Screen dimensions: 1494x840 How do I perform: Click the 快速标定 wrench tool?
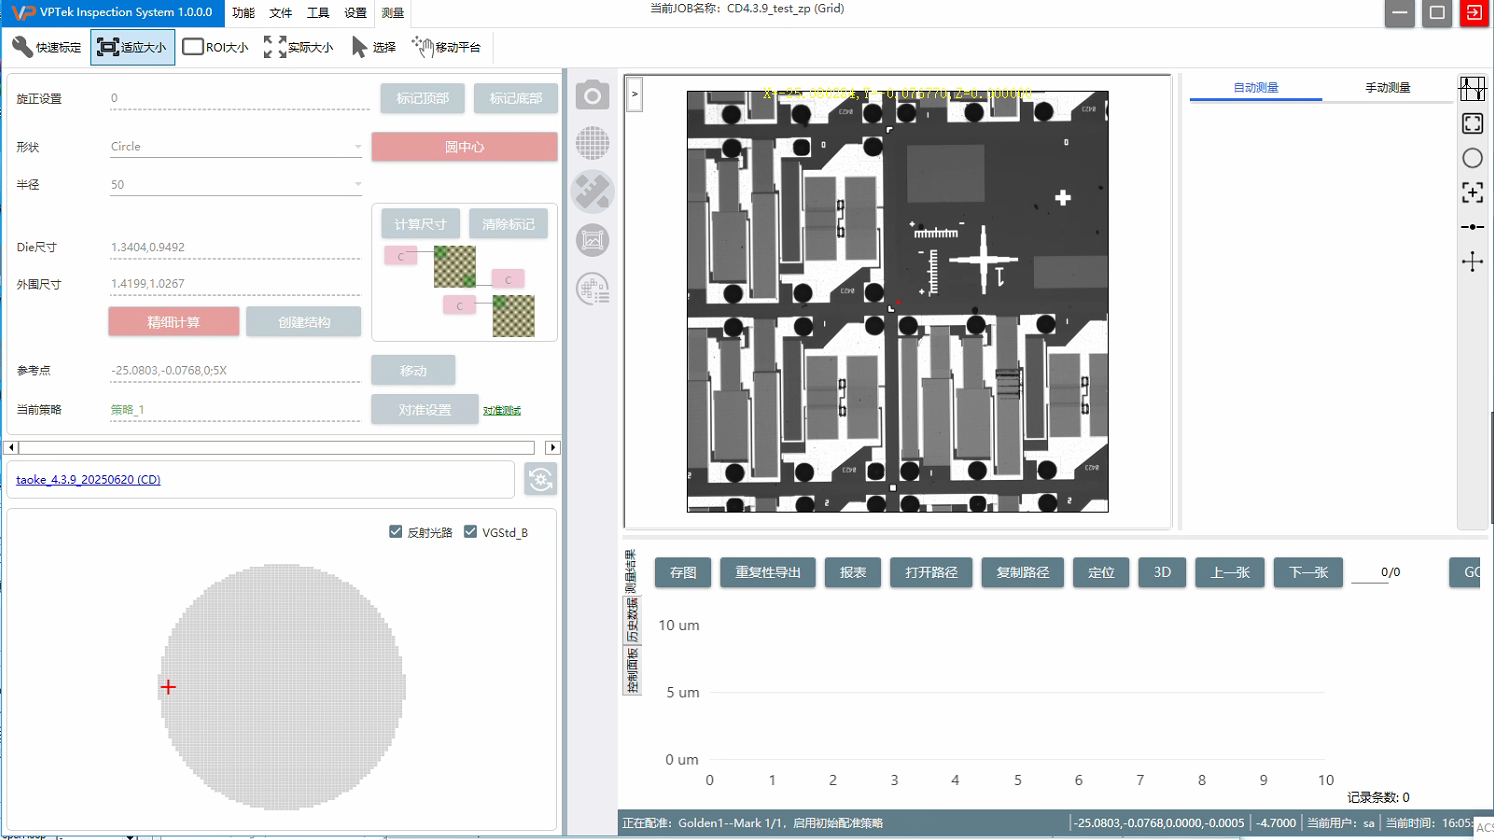[x=47, y=47]
